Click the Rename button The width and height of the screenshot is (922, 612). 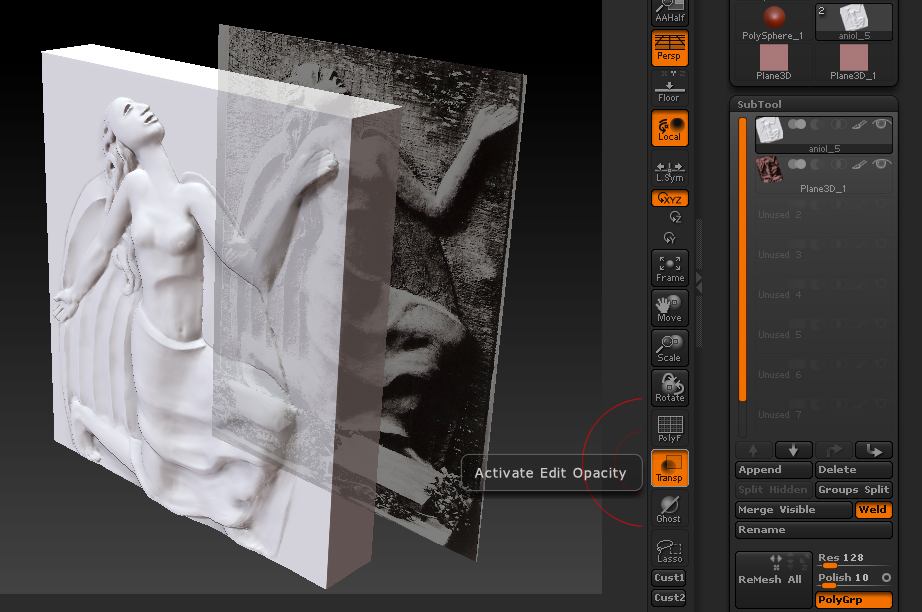coord(813,530)
